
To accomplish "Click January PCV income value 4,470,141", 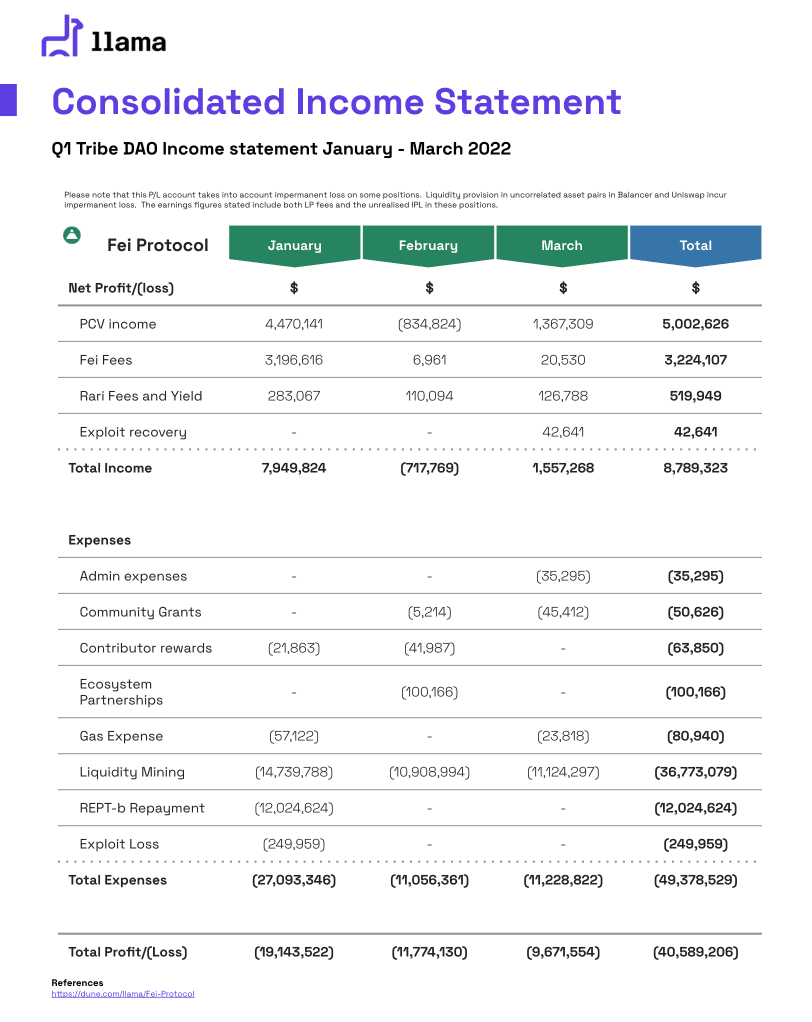I will pos(294,324).
